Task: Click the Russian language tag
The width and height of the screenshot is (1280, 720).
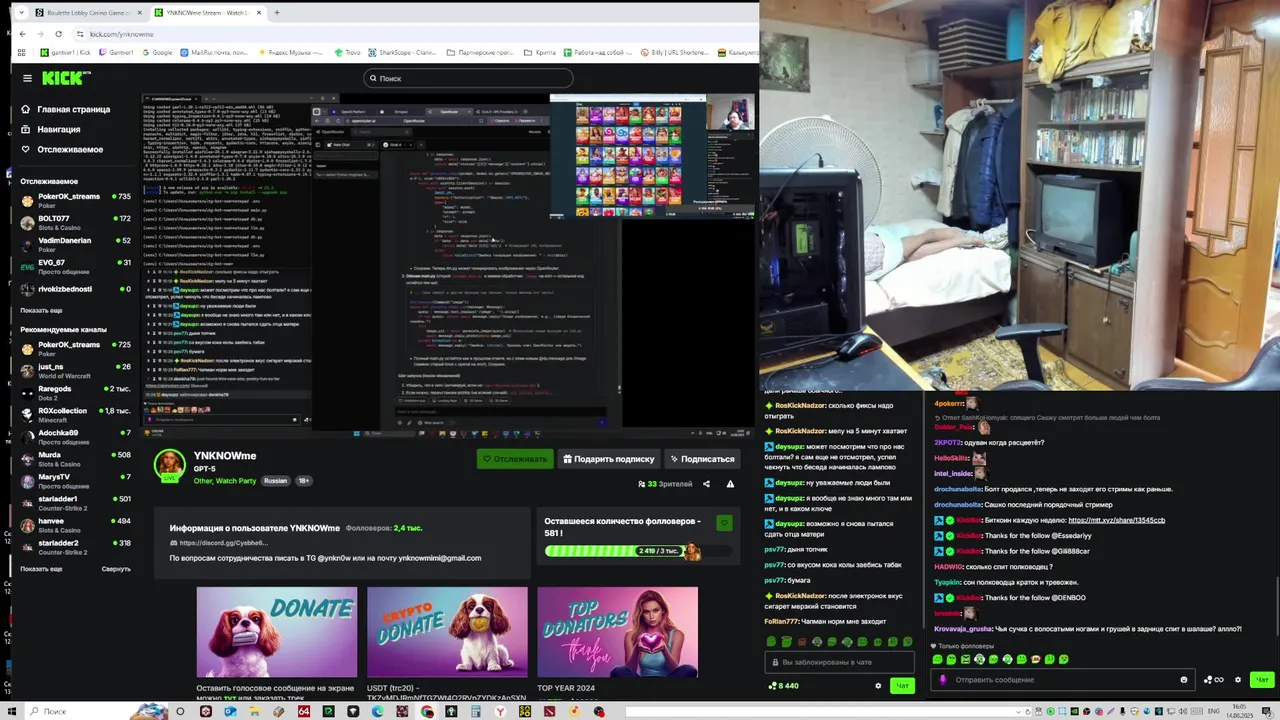Action: (275, 481)
